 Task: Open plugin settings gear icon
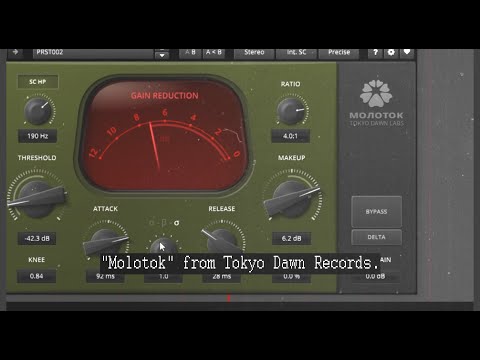(x=391, y=53)
